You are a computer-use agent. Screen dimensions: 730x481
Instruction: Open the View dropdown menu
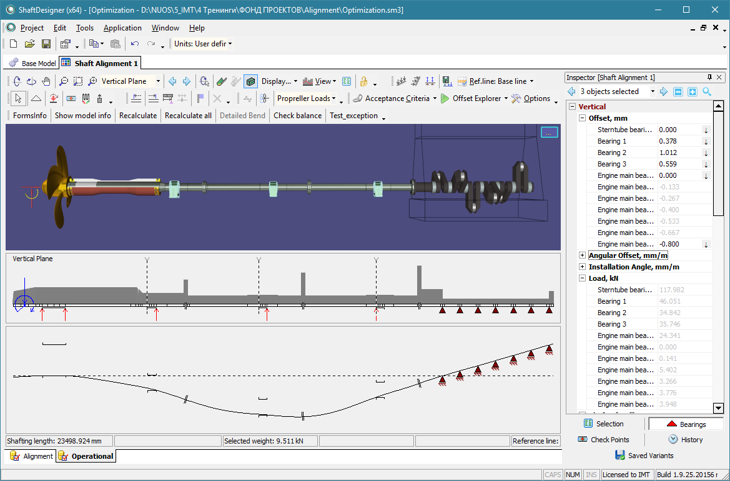pyautogui.click(x=319, y=81)
